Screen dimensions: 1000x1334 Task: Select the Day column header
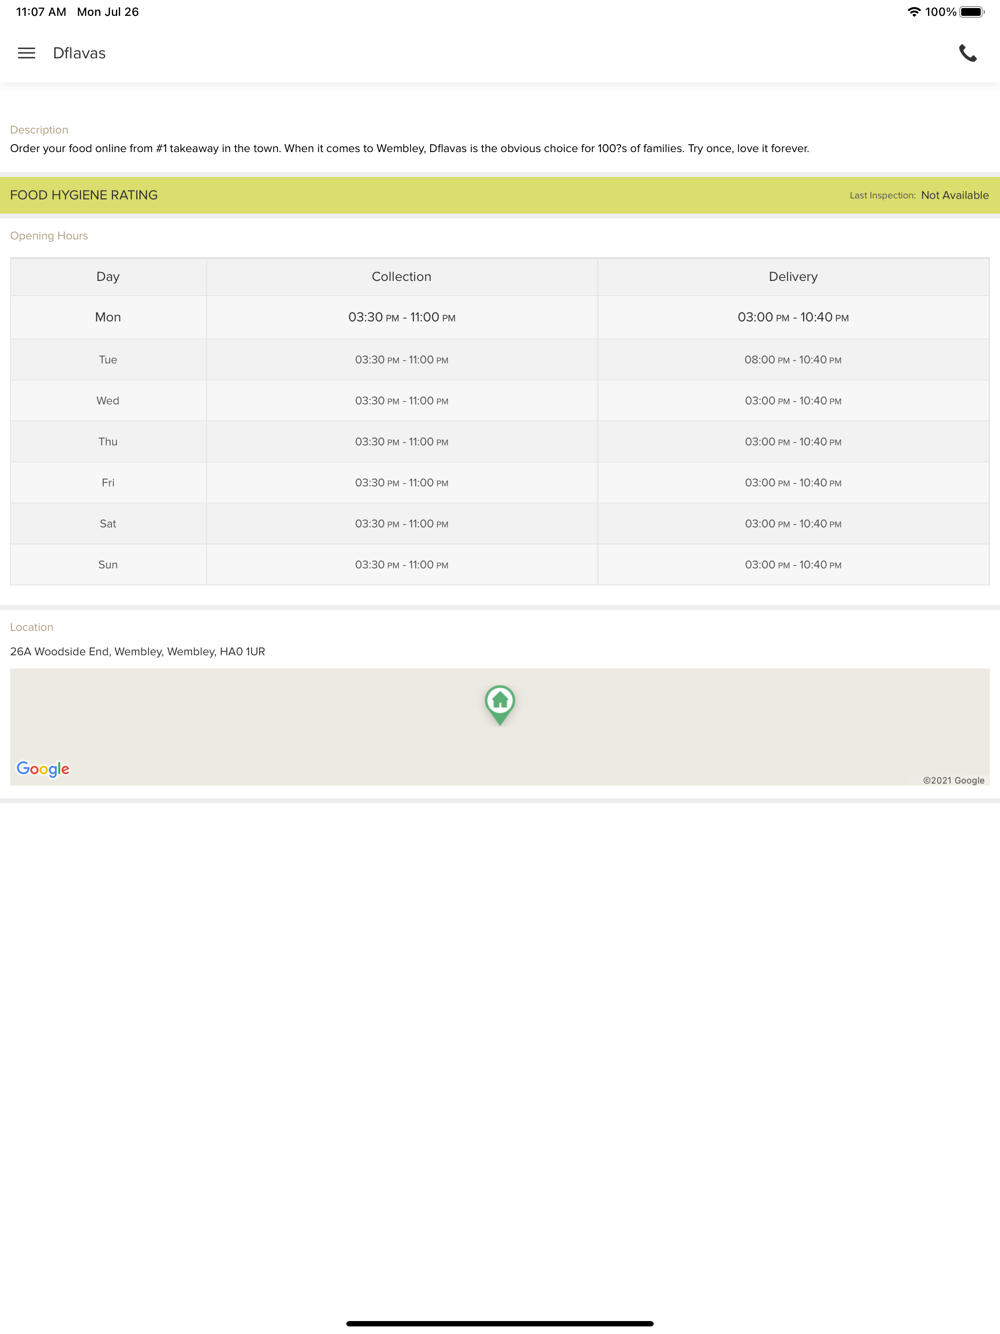coord(108,277)
